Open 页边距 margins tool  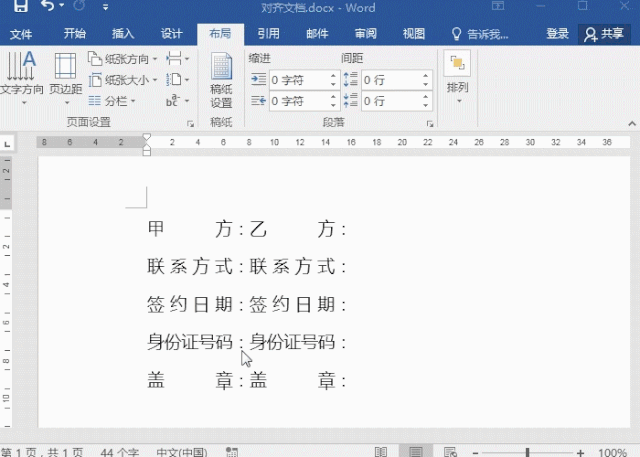click(x=66, y=78)
